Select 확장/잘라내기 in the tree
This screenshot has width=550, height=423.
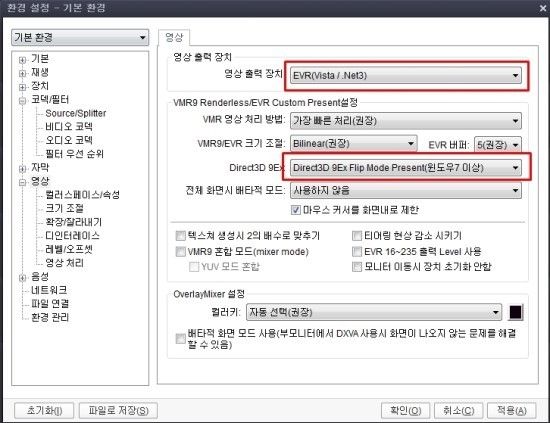coord(74,222)
